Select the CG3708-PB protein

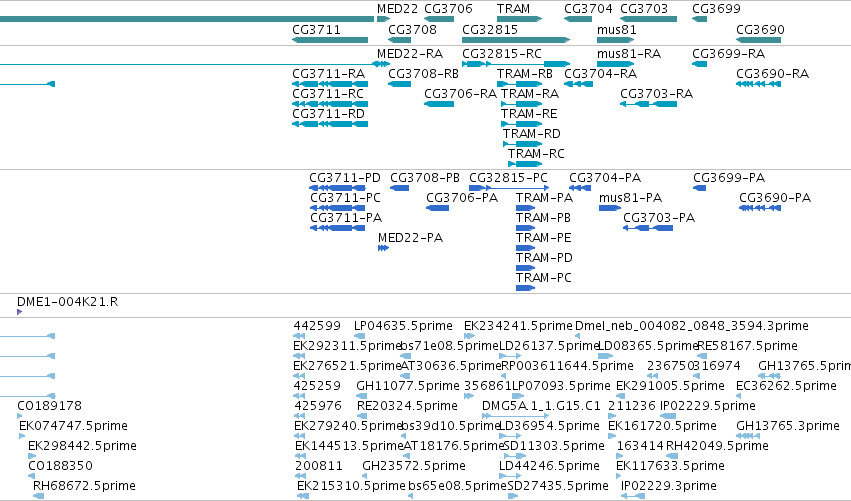399,188
